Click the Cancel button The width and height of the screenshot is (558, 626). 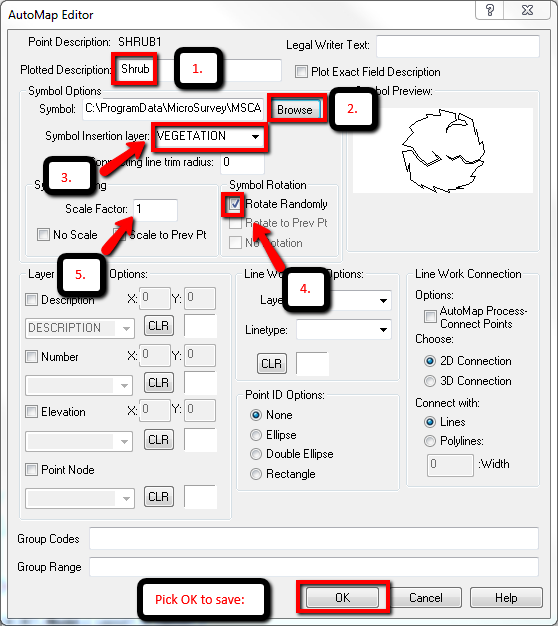click(425, 598)
